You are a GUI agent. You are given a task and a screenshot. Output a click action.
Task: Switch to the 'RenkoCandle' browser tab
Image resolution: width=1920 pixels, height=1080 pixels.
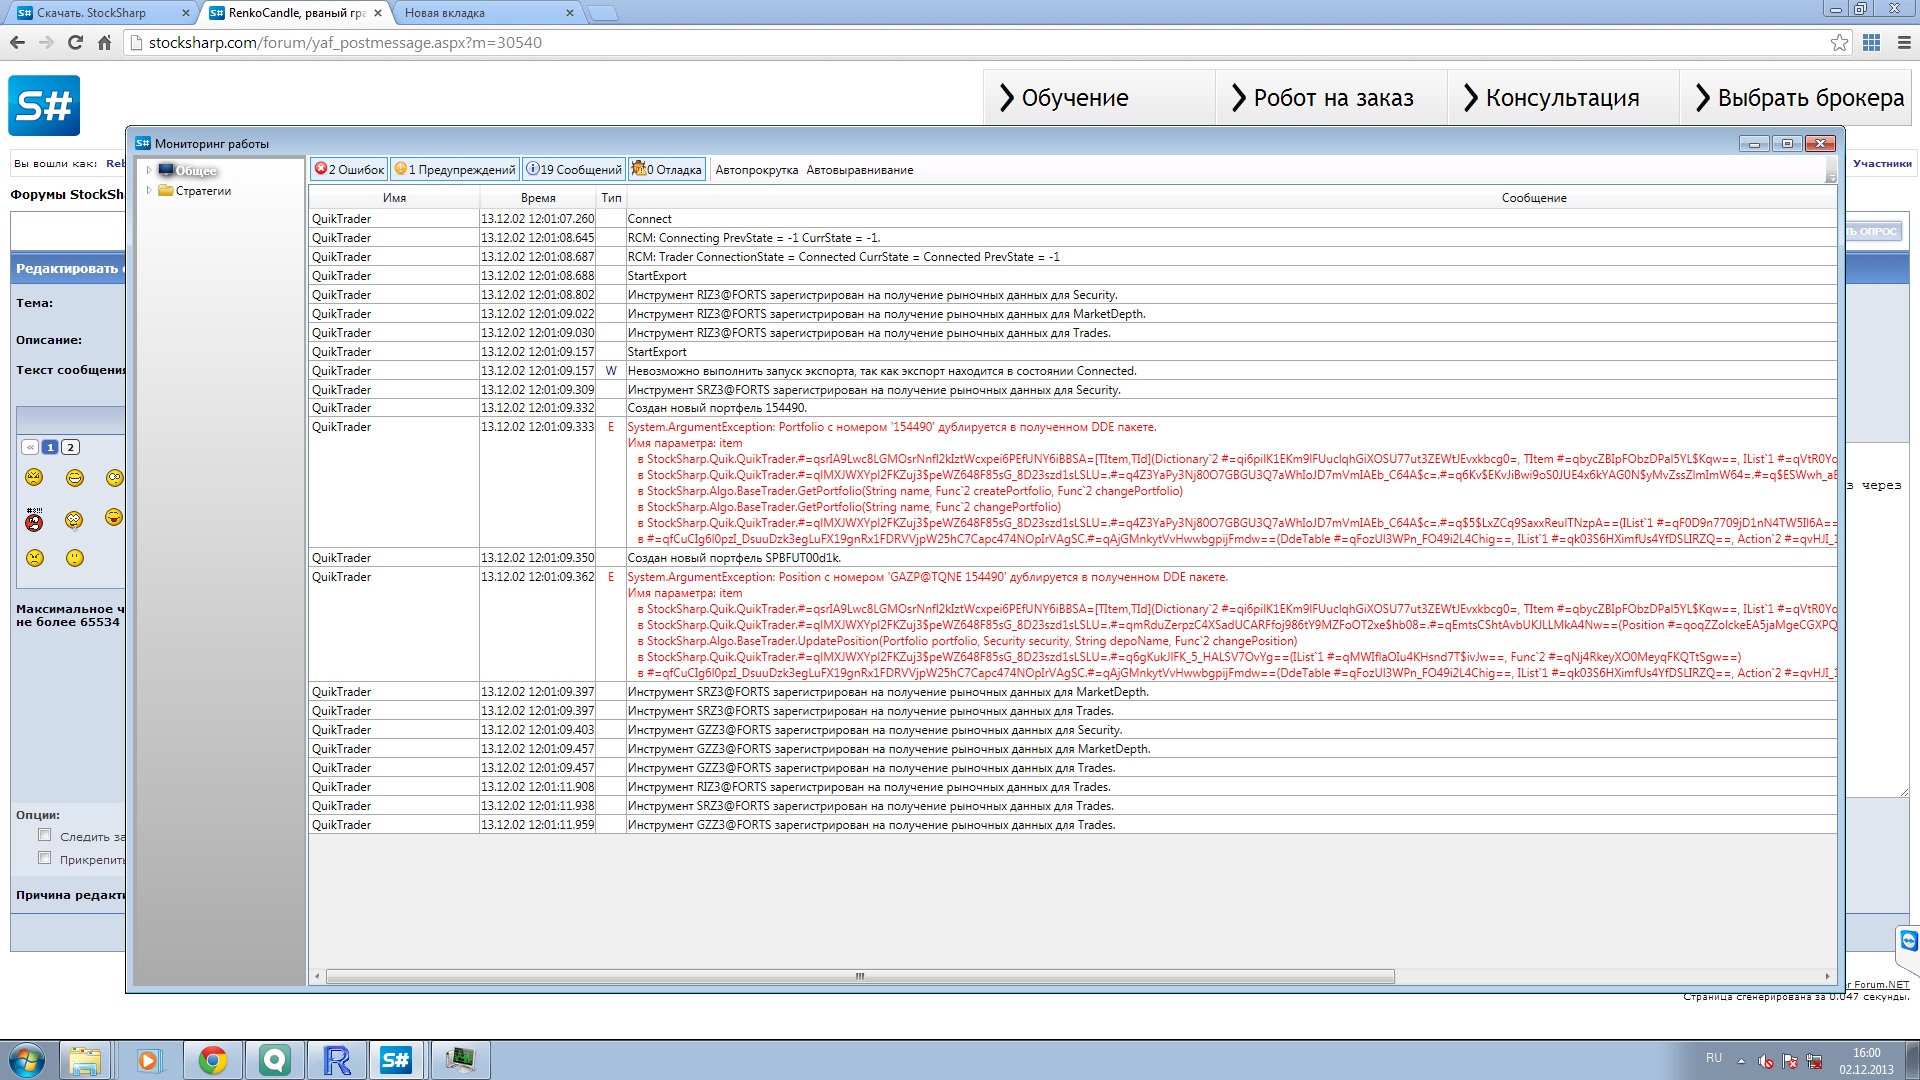(x=295, y=13)
